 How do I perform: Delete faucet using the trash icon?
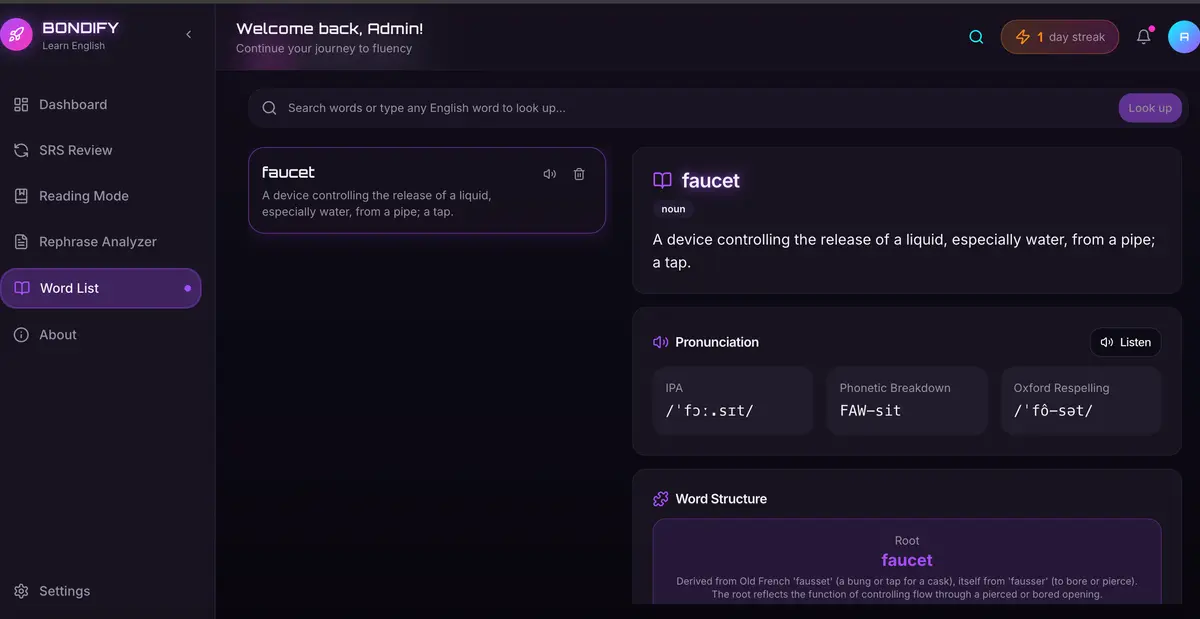click(579, 174)
